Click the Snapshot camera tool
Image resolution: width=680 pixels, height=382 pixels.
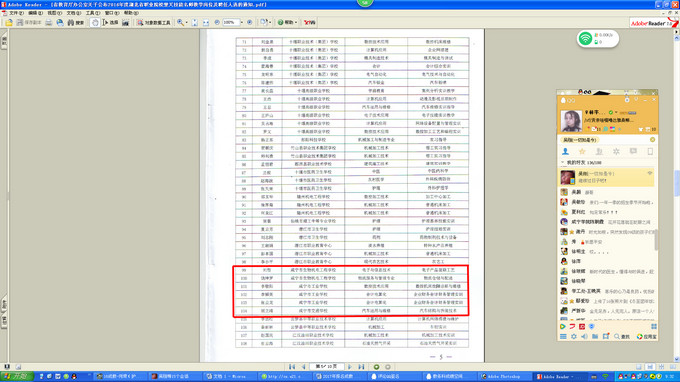click(125, 23)
